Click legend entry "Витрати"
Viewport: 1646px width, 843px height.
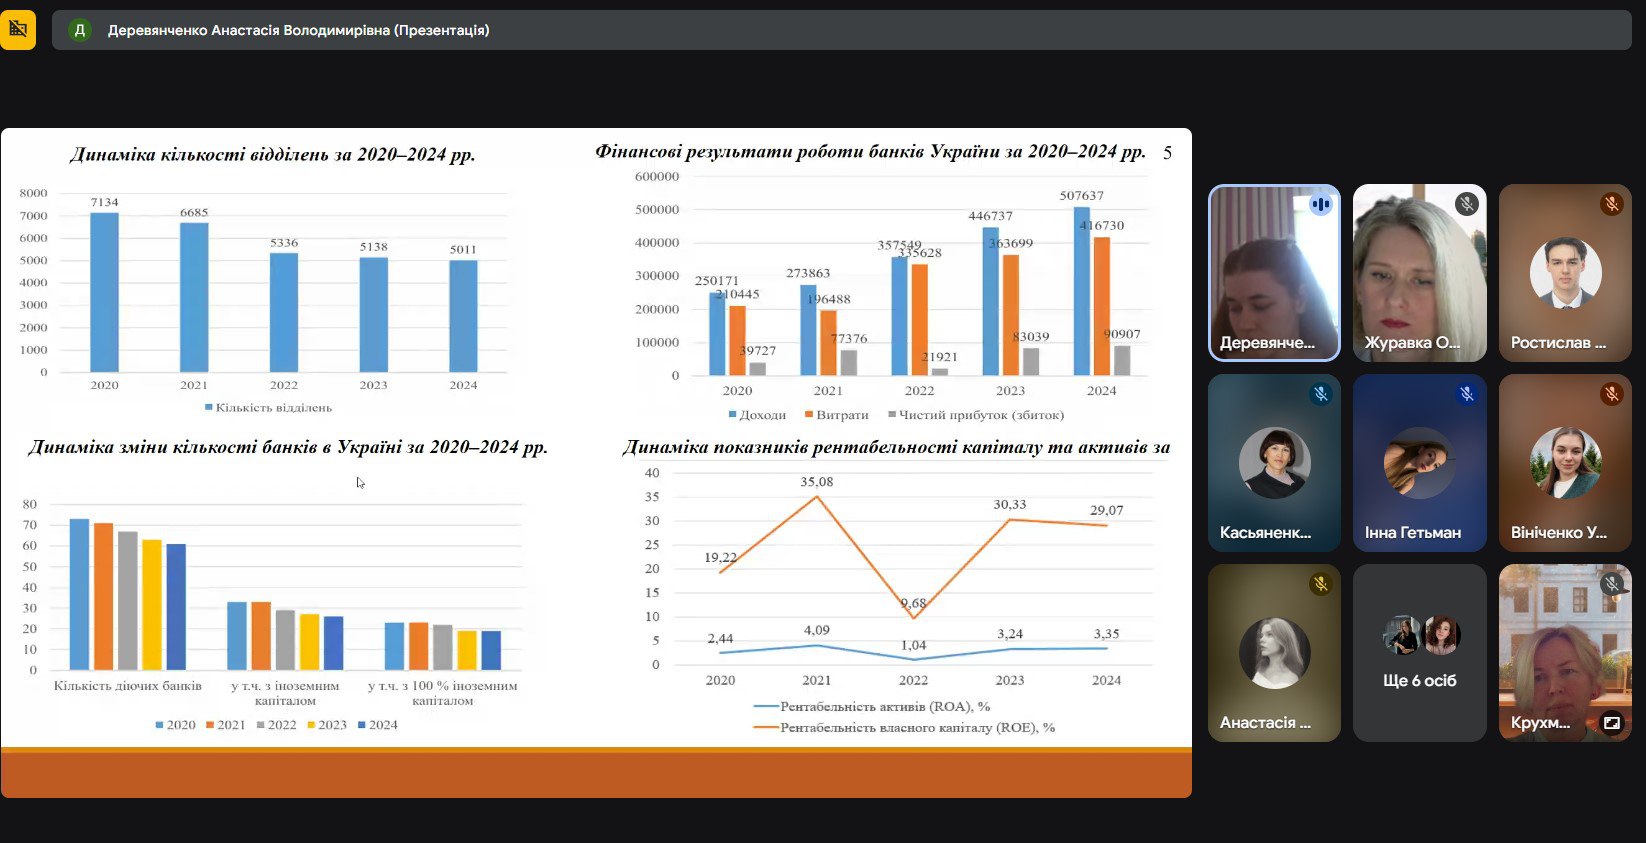pos(837,414)
